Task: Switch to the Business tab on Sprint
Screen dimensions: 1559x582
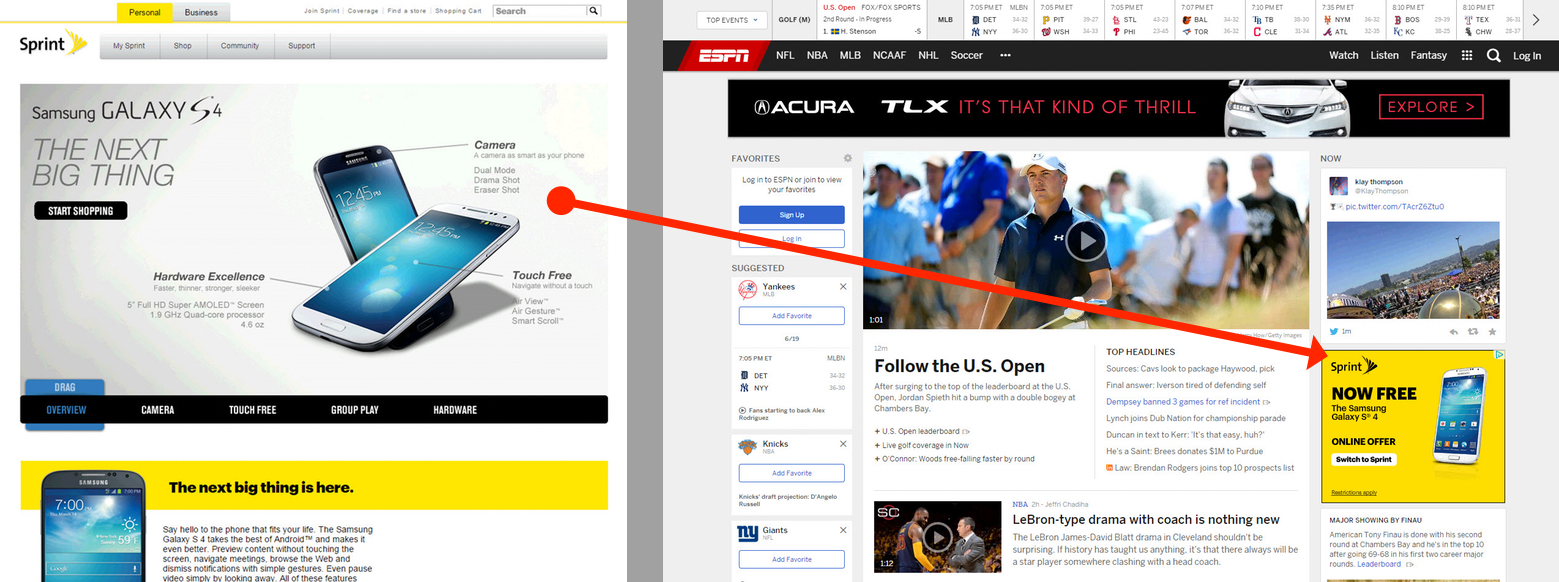Action: 201,12
